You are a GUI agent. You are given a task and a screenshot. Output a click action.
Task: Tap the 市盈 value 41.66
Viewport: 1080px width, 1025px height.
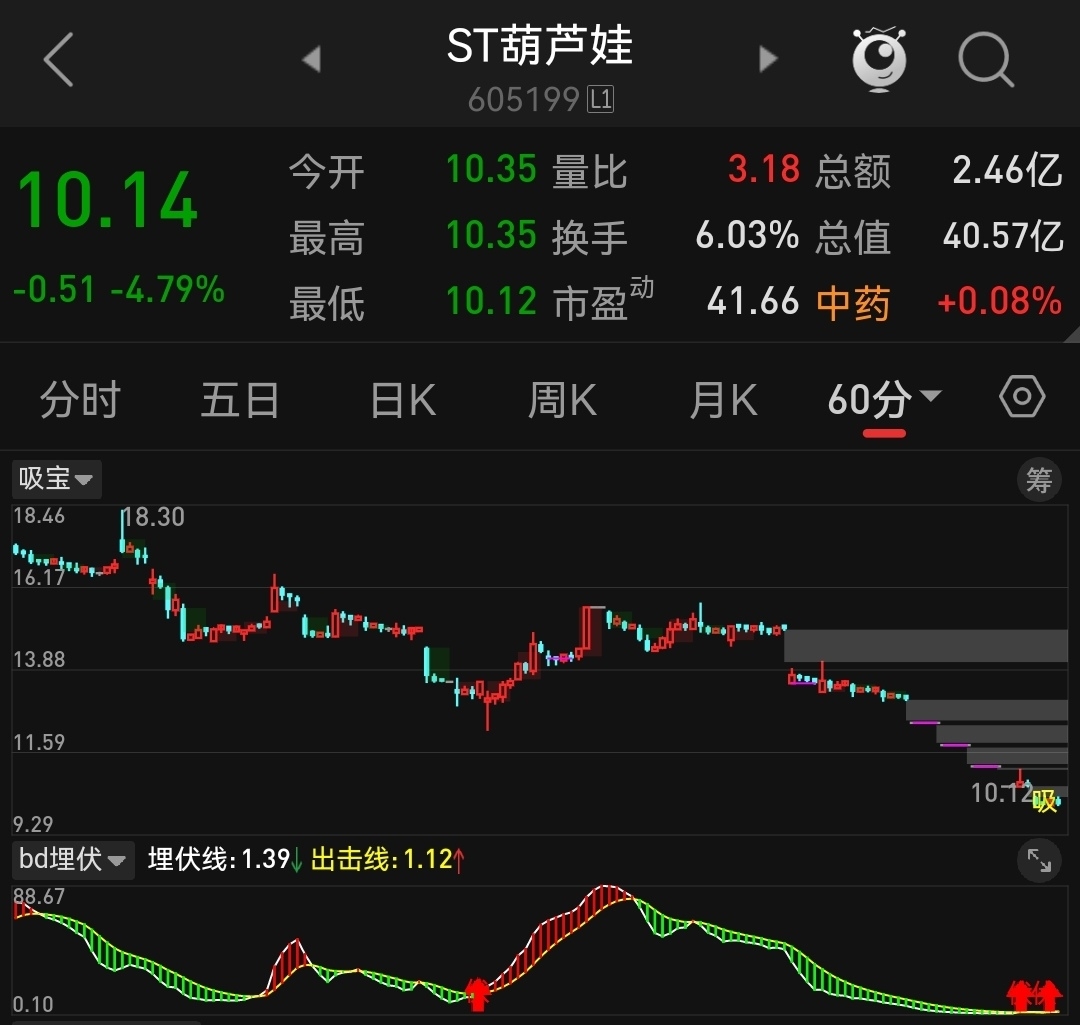pyautogui.click(x=753, y=302)
